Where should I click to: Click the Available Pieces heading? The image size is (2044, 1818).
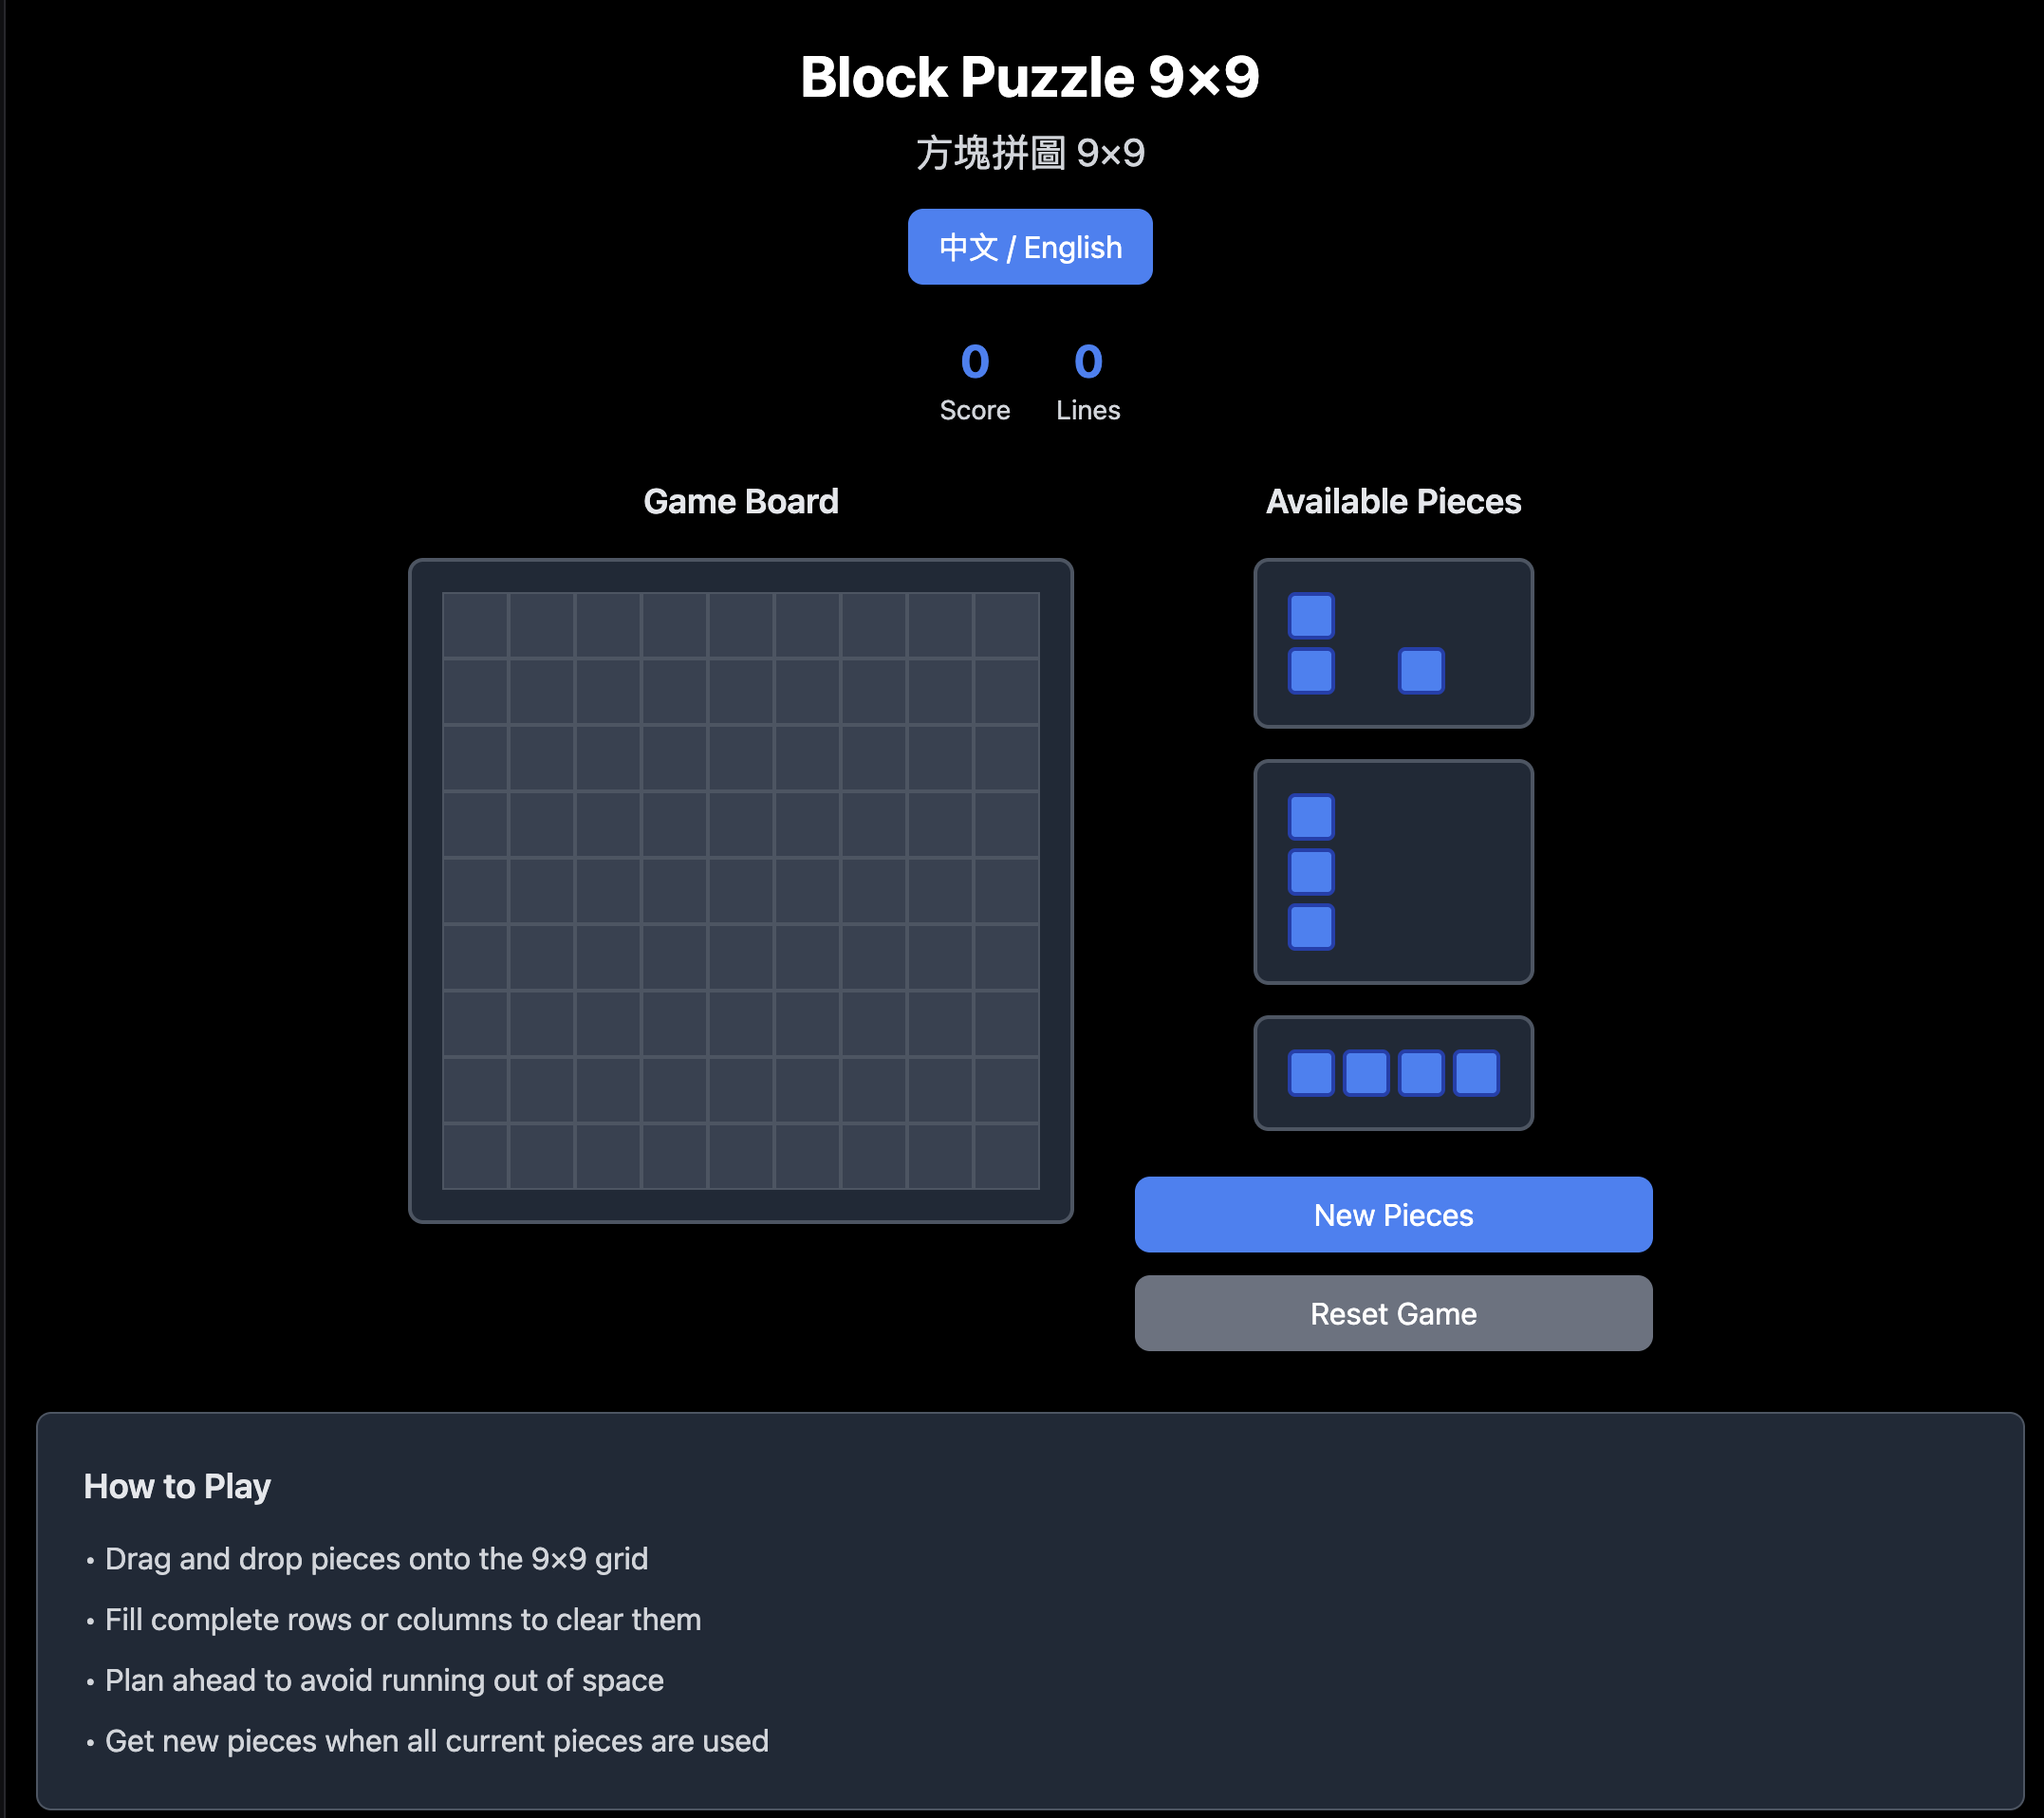coord(1393,501)
